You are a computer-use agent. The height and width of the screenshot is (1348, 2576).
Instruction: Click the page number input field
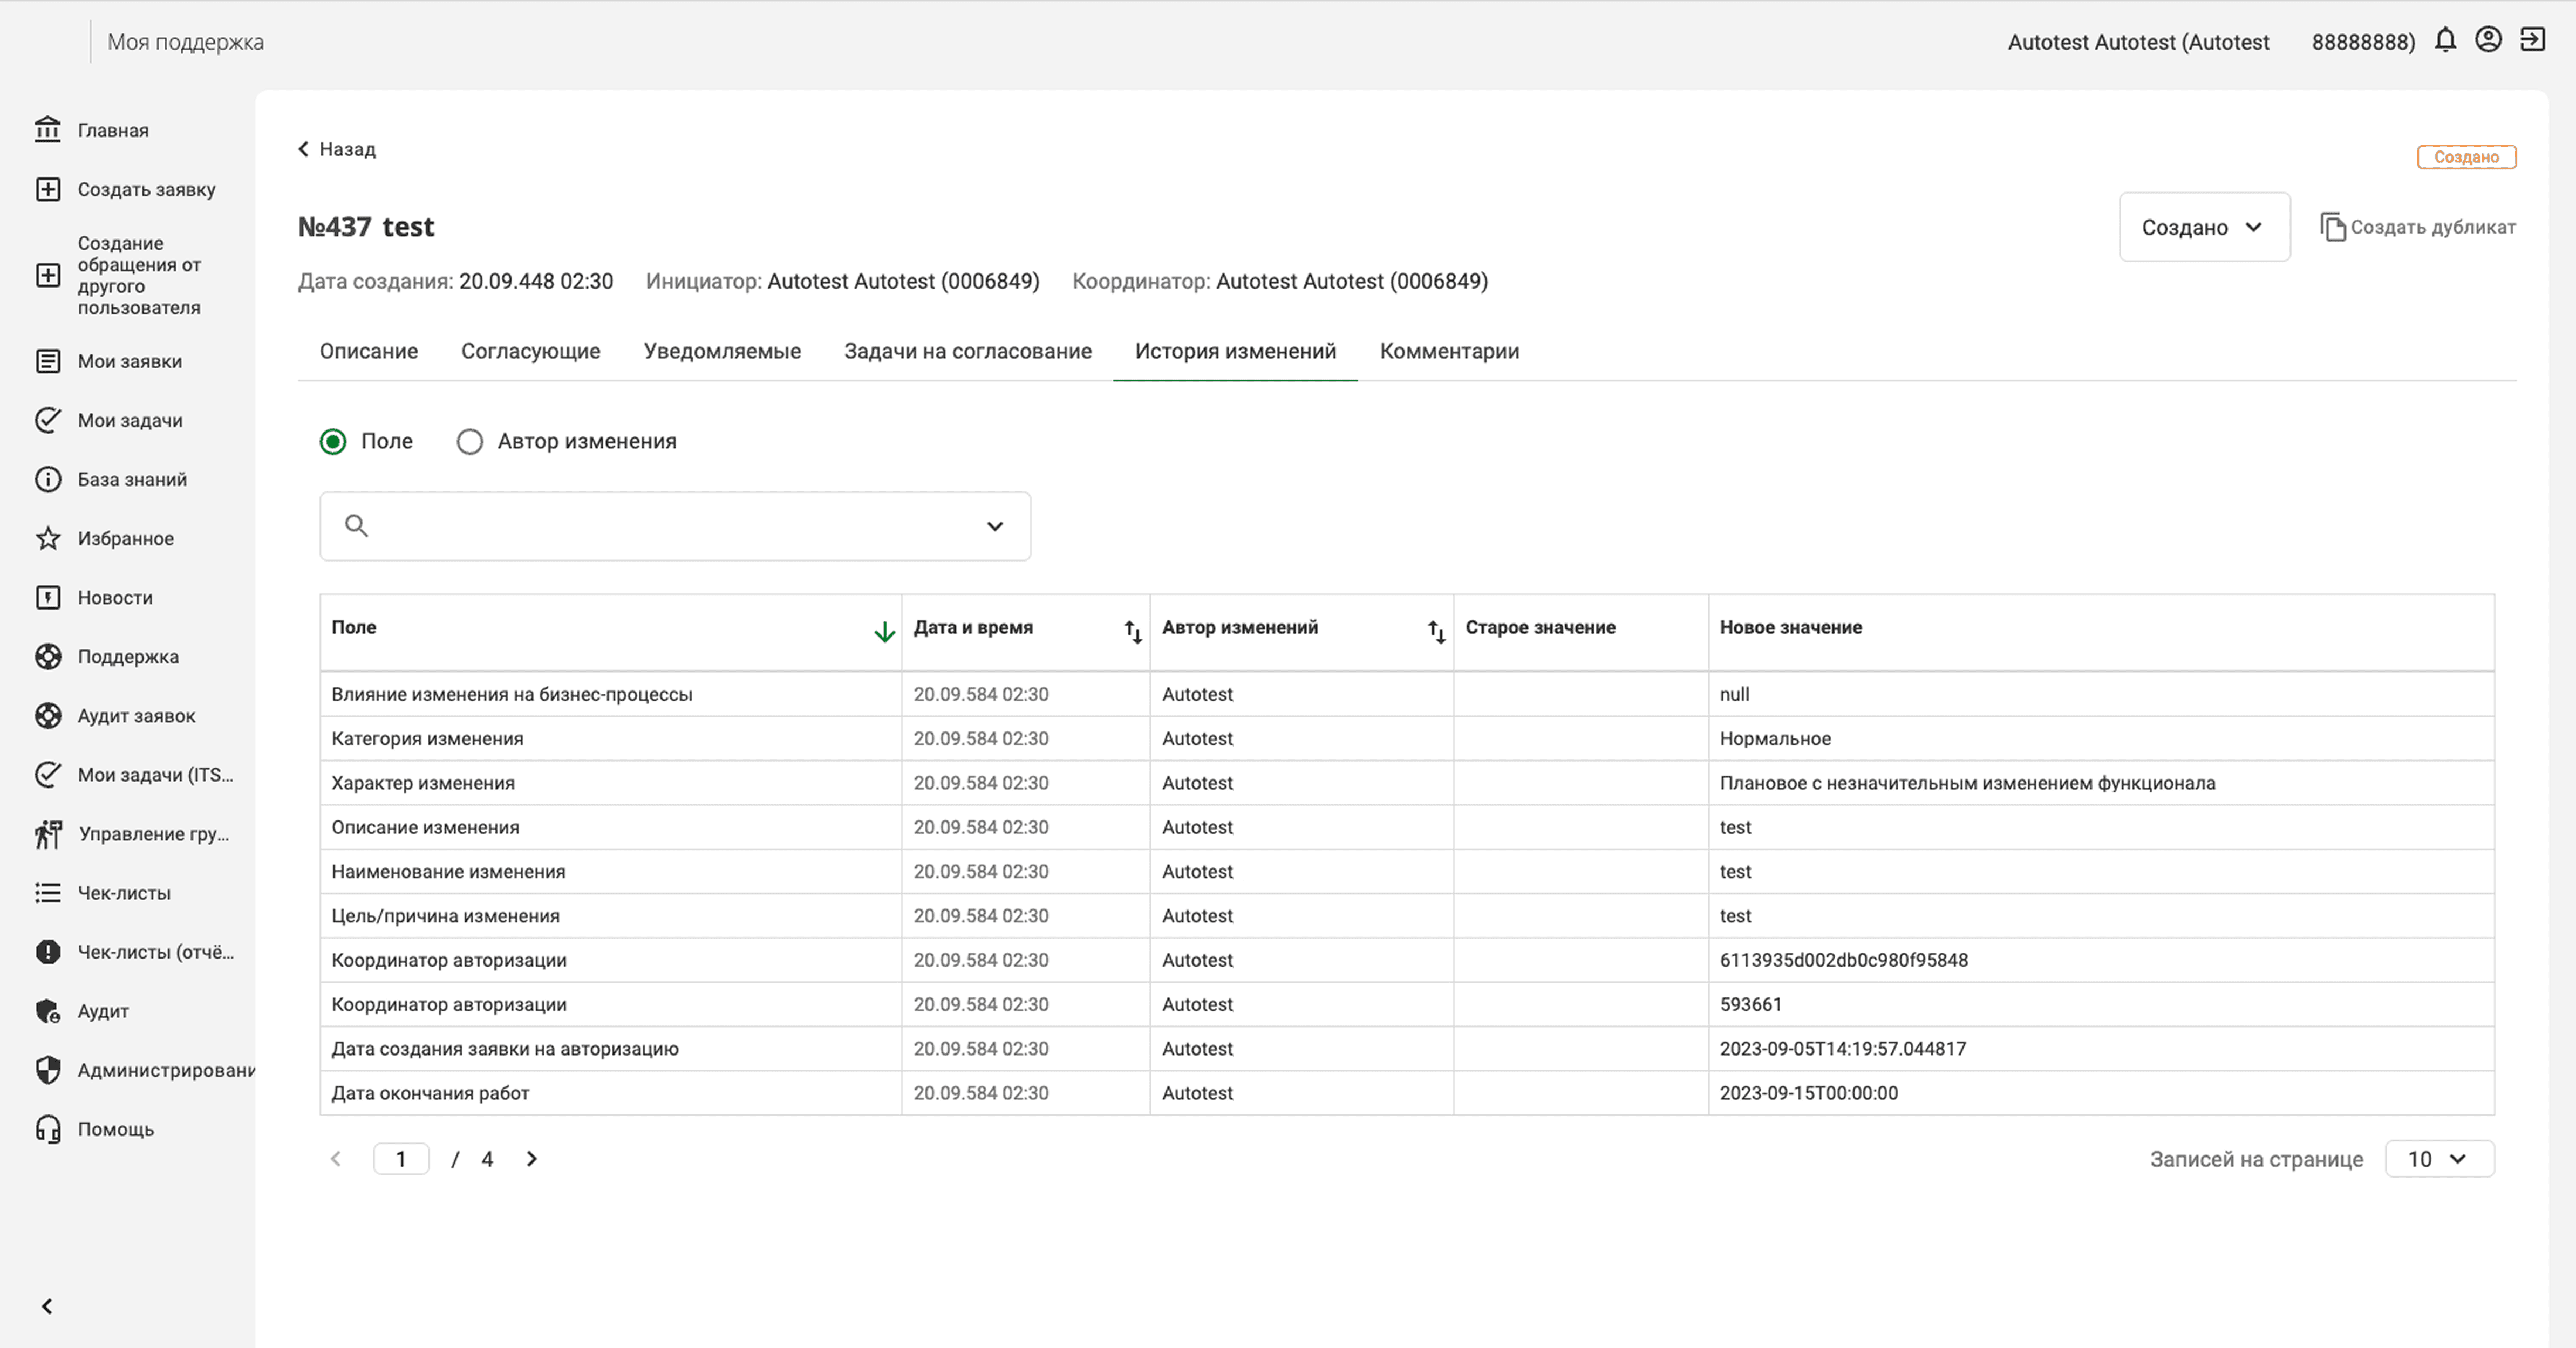coord(401,1158)
